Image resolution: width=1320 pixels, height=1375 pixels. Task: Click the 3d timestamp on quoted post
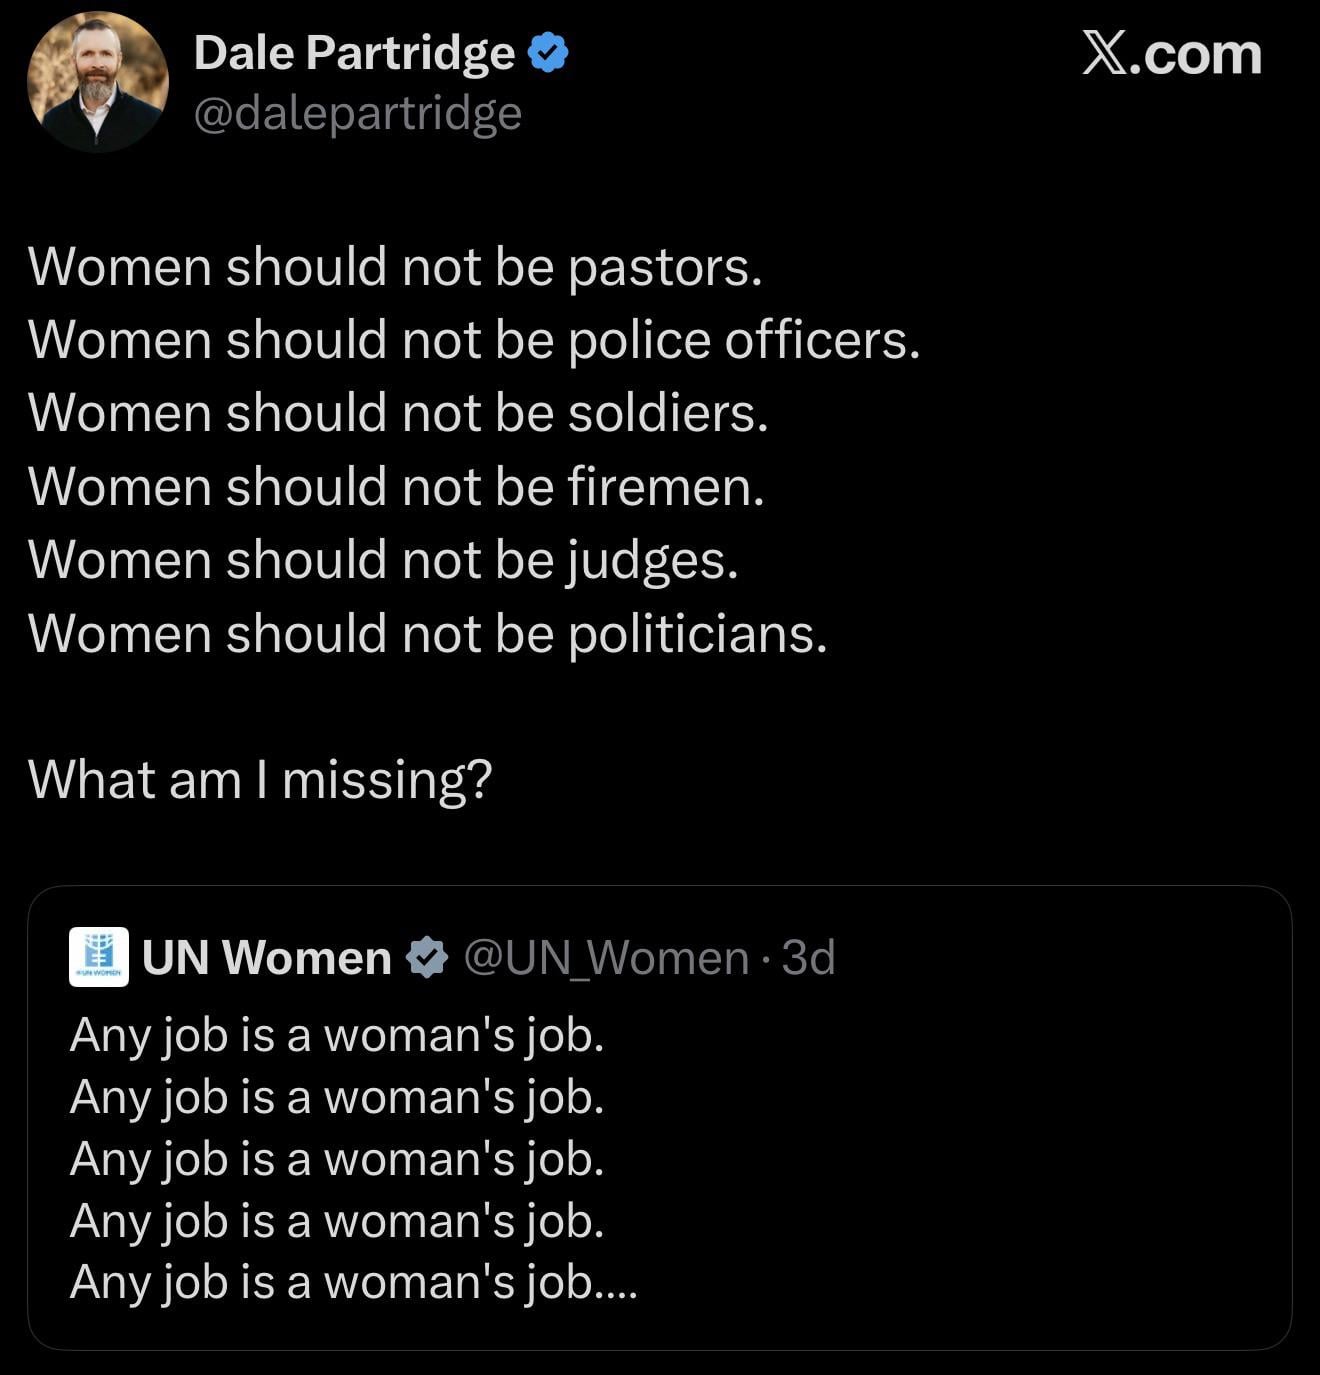[808, 957]
